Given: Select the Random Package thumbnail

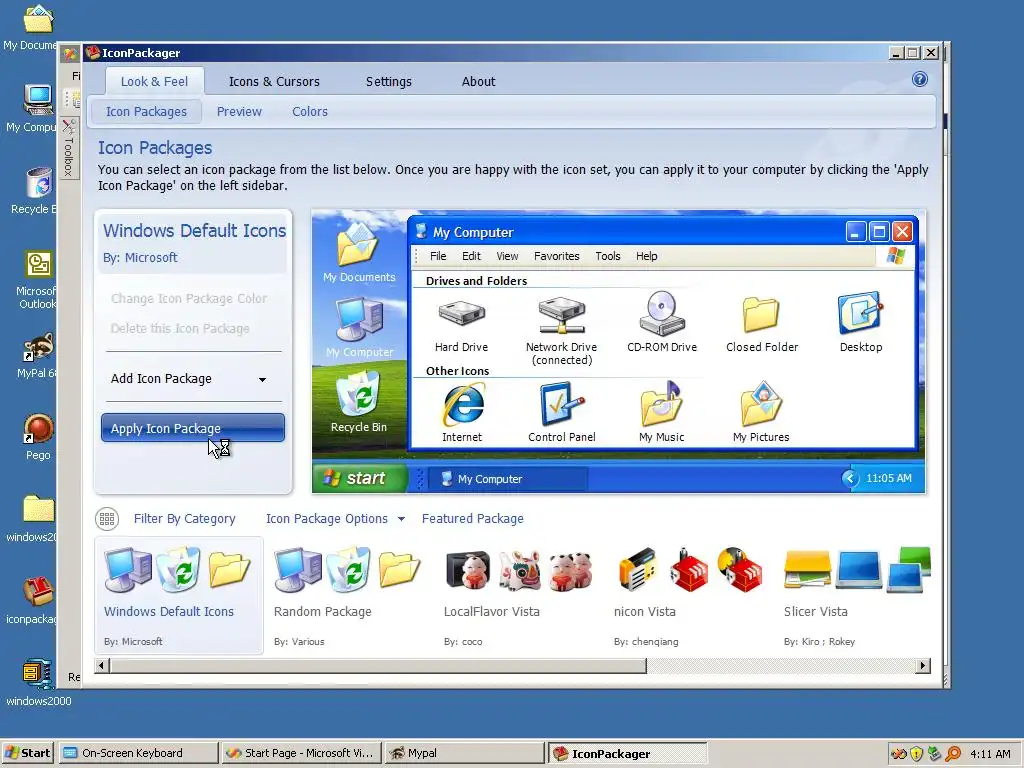Looking at the screenshot, I should (x=347, y=596).
